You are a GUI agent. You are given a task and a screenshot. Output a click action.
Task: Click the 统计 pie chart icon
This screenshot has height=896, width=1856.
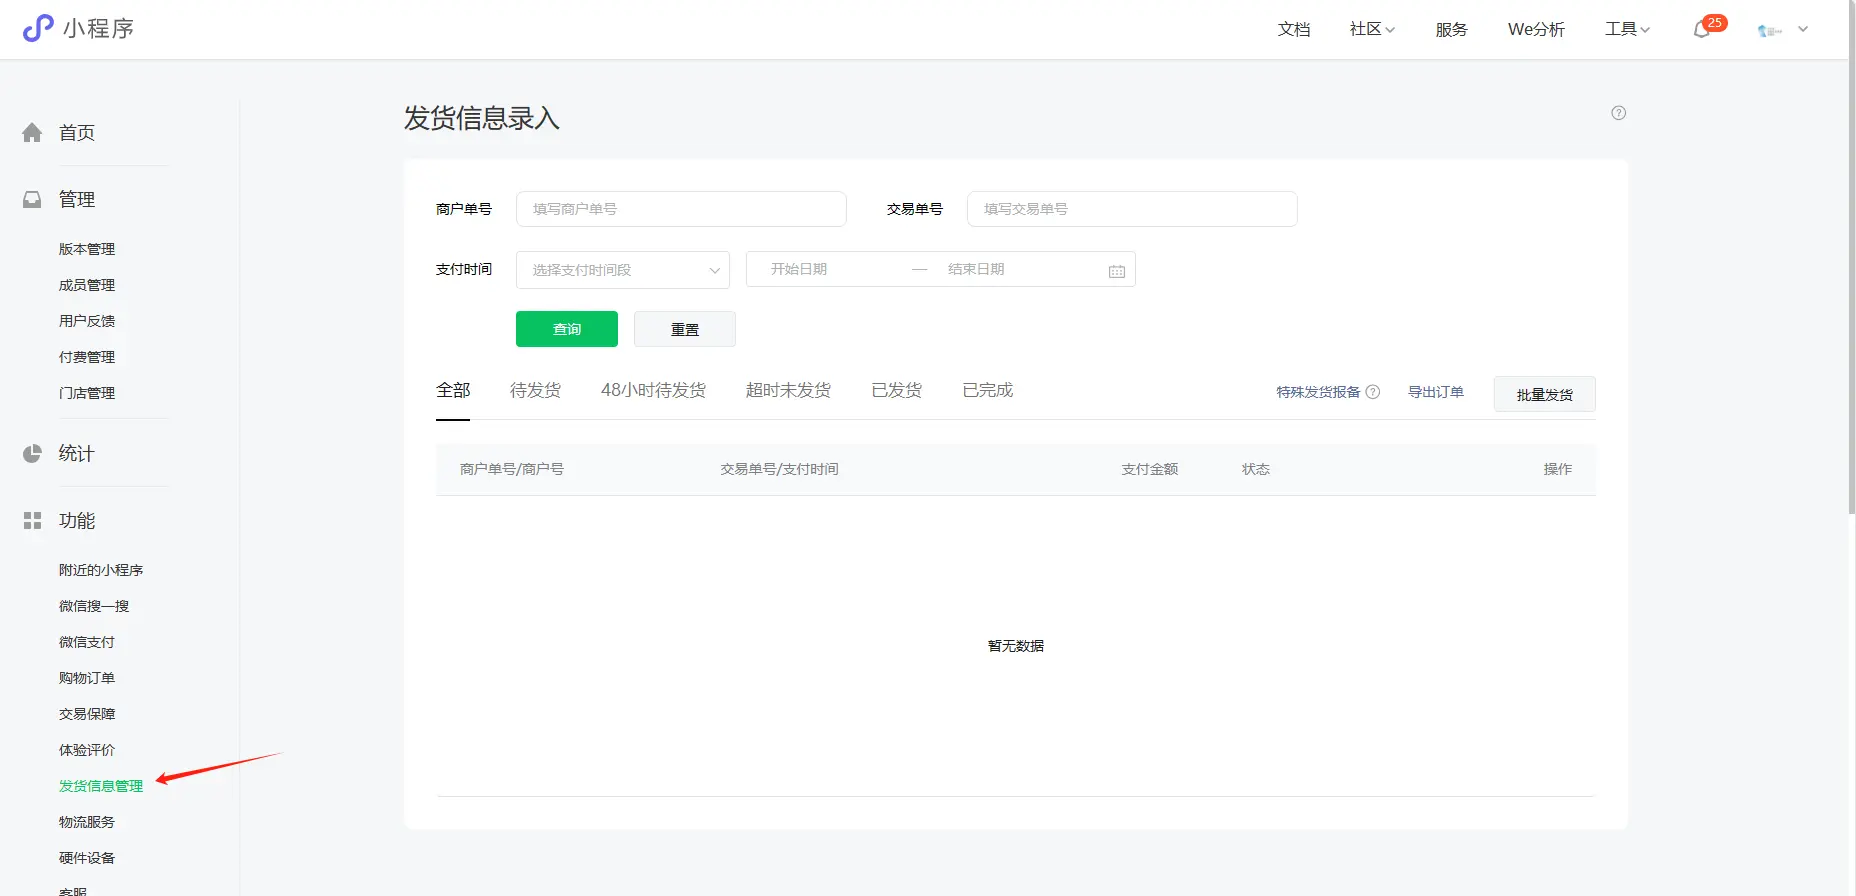32,454
